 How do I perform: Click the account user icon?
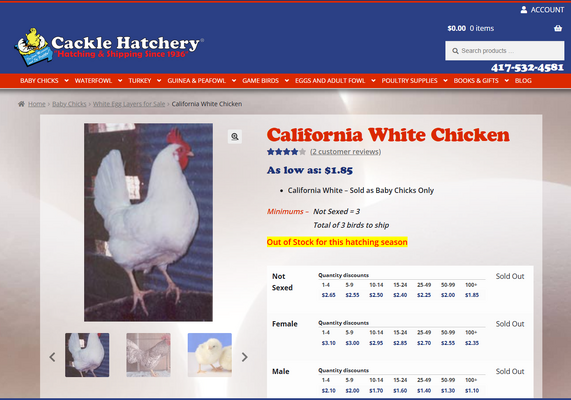[x=524, y=10]
